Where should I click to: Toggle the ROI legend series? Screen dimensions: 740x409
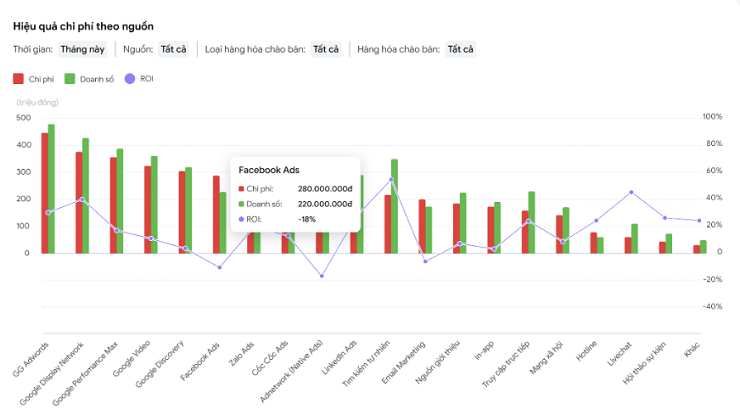[x=139, y=79]
